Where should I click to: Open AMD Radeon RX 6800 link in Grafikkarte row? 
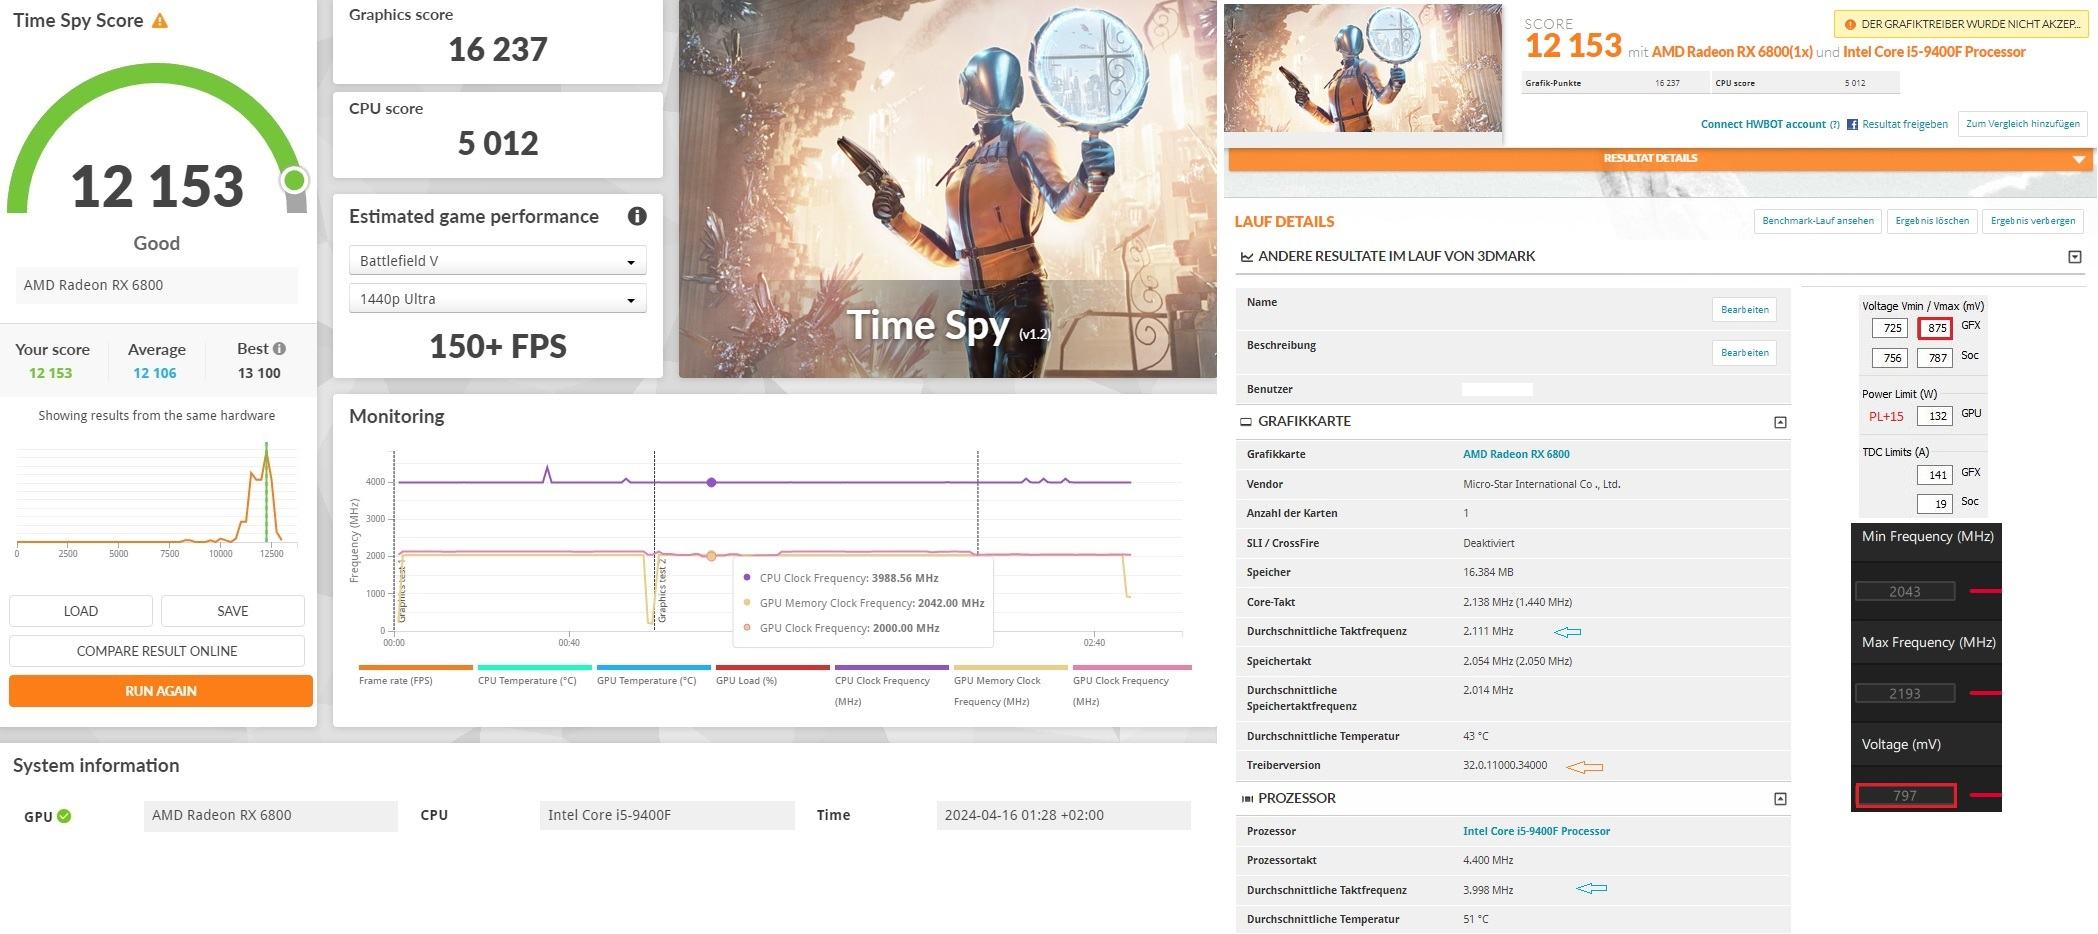tap(1516, 454)
